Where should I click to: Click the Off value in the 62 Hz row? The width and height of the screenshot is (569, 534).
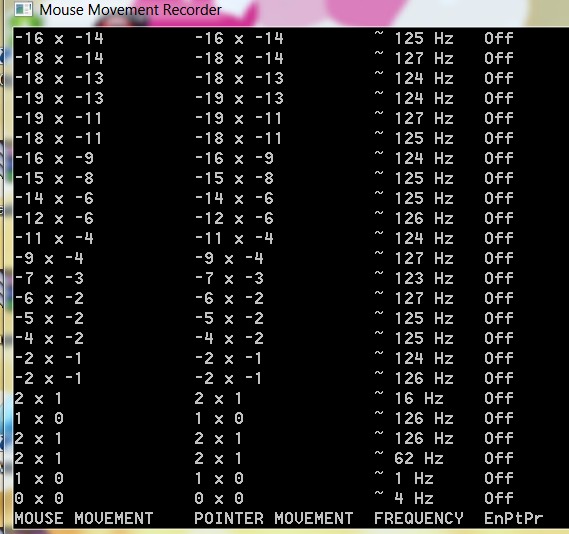click(499, 458)
